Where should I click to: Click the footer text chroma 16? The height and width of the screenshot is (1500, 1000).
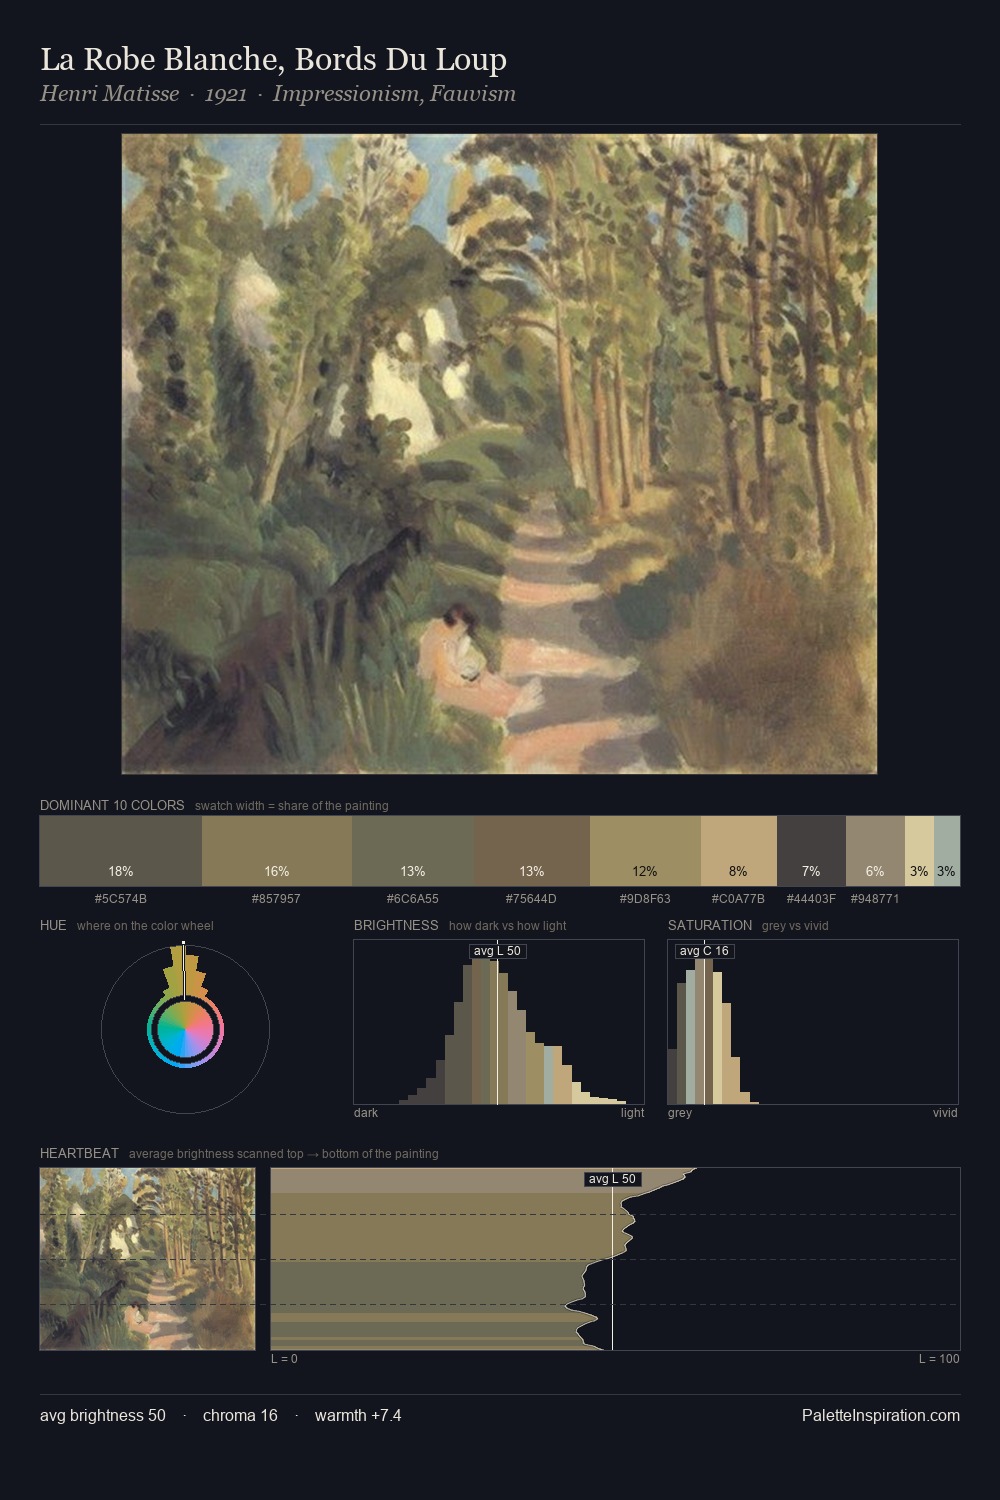coord(240,1415)
